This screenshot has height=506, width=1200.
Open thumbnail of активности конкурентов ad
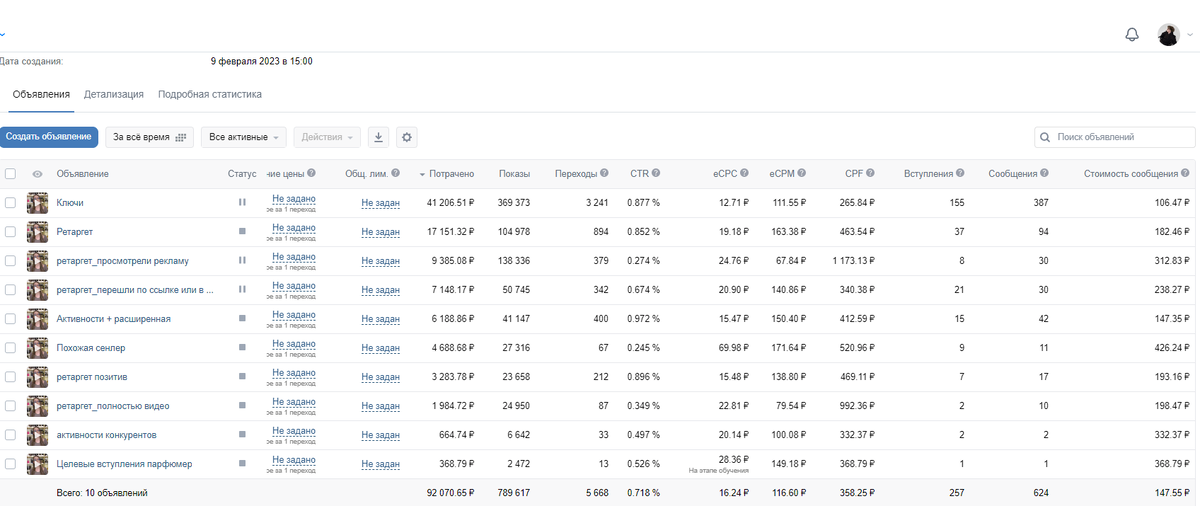pyautogui.click(x=38, y=435)
